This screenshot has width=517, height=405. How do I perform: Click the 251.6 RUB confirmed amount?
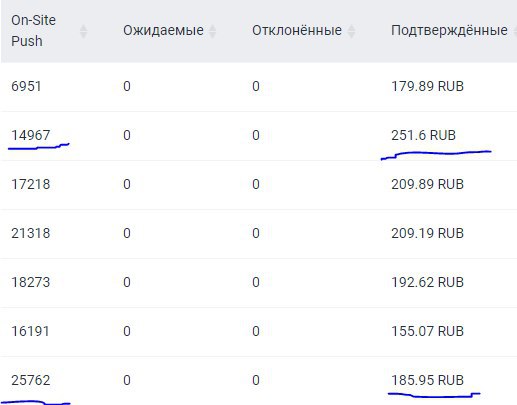[423, 135]
